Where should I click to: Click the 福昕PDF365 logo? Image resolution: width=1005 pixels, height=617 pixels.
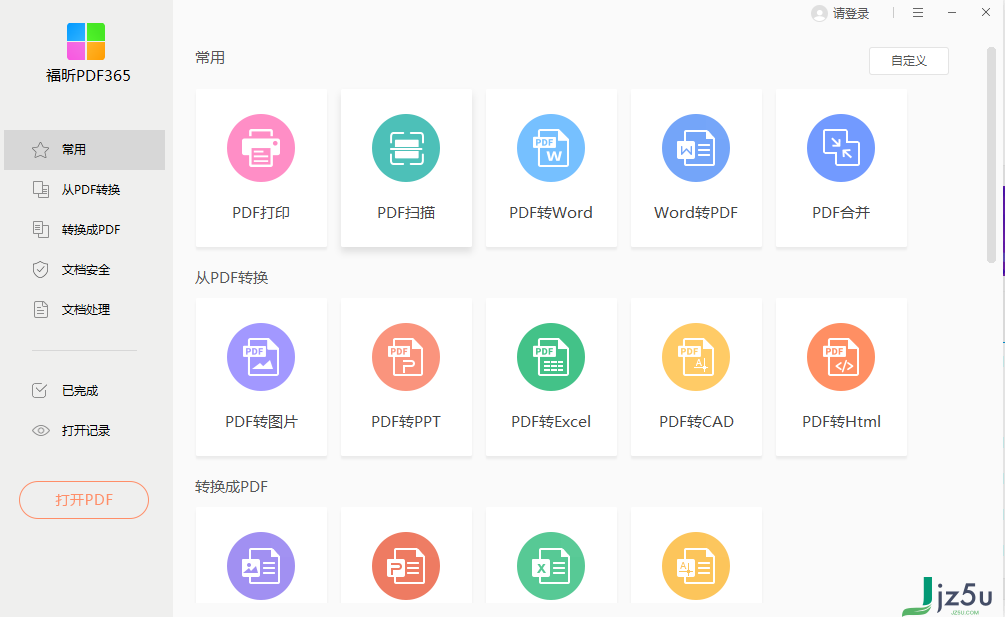[86, 42]
